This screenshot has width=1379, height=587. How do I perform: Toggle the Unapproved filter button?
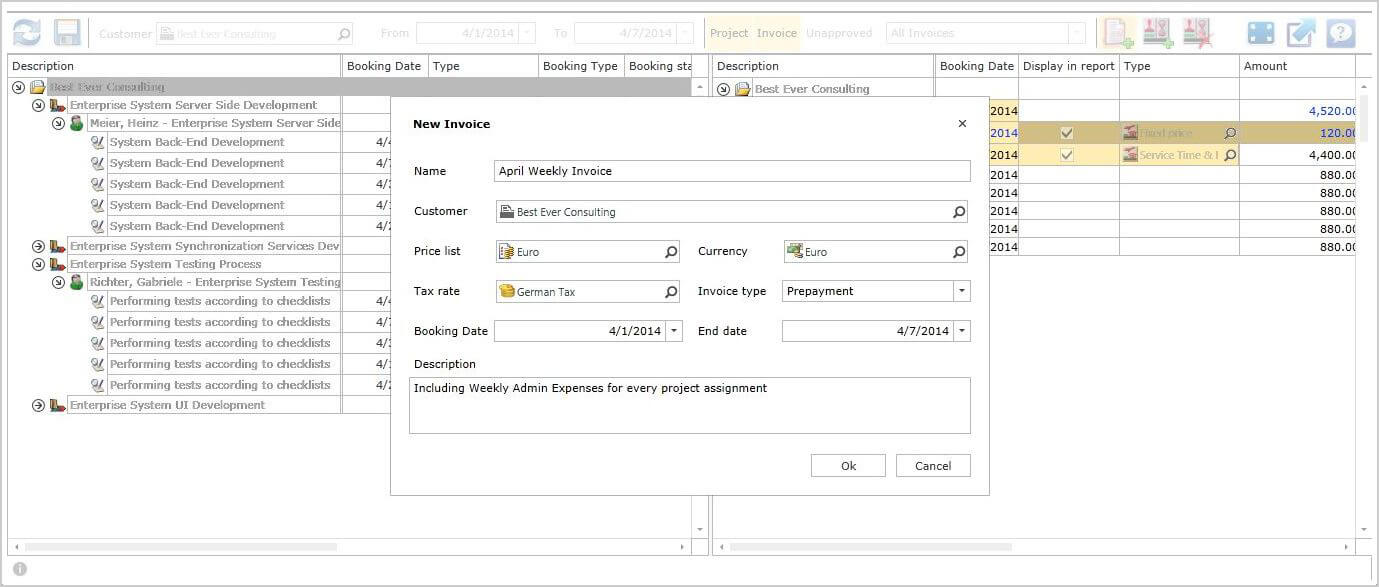click(839, 33)
